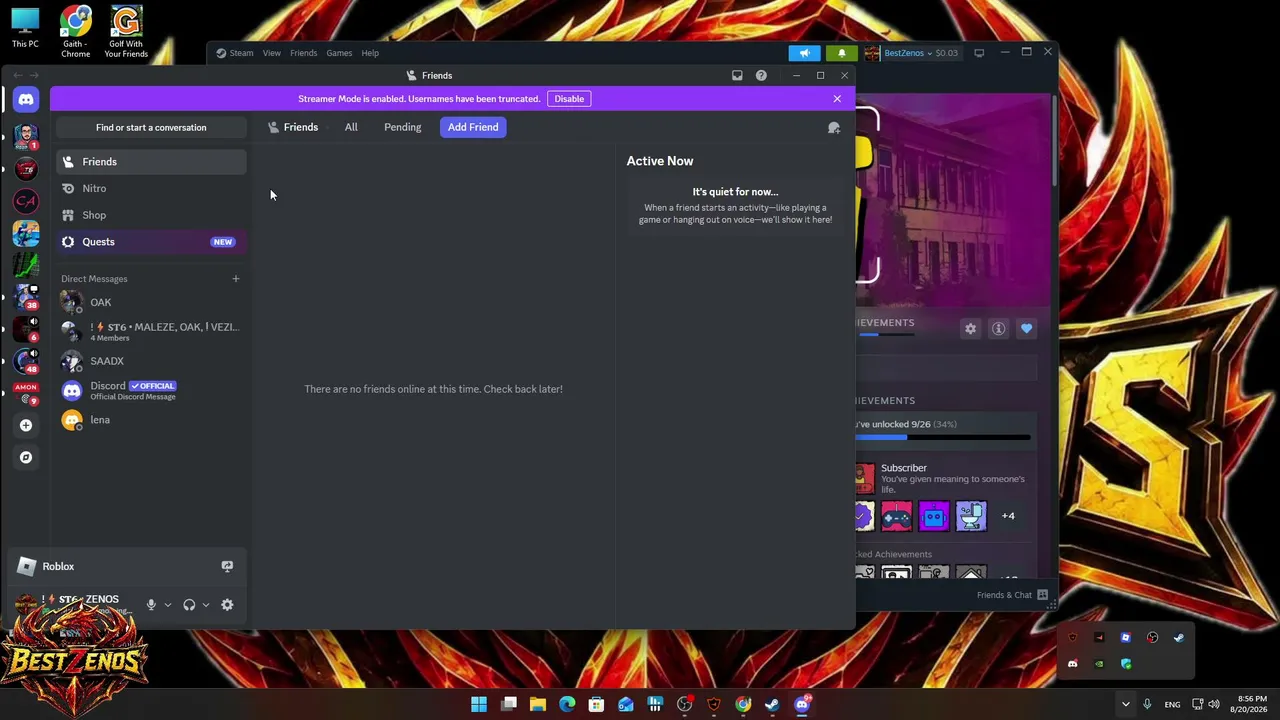Open direct message with lena
The image size is (1280, 720).
tap(151, 420)
